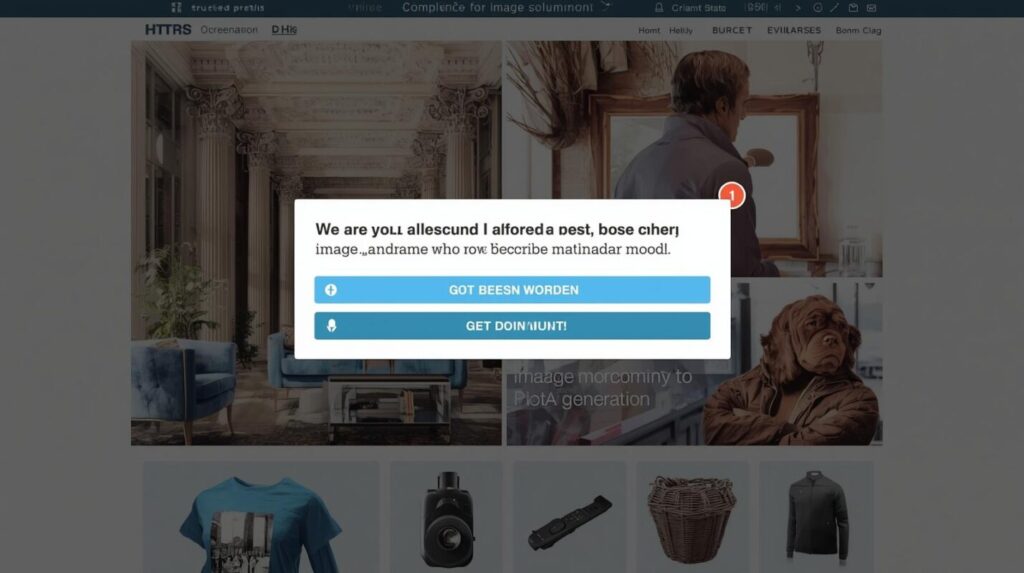Open the BURCET menu item

coord(731,30)
